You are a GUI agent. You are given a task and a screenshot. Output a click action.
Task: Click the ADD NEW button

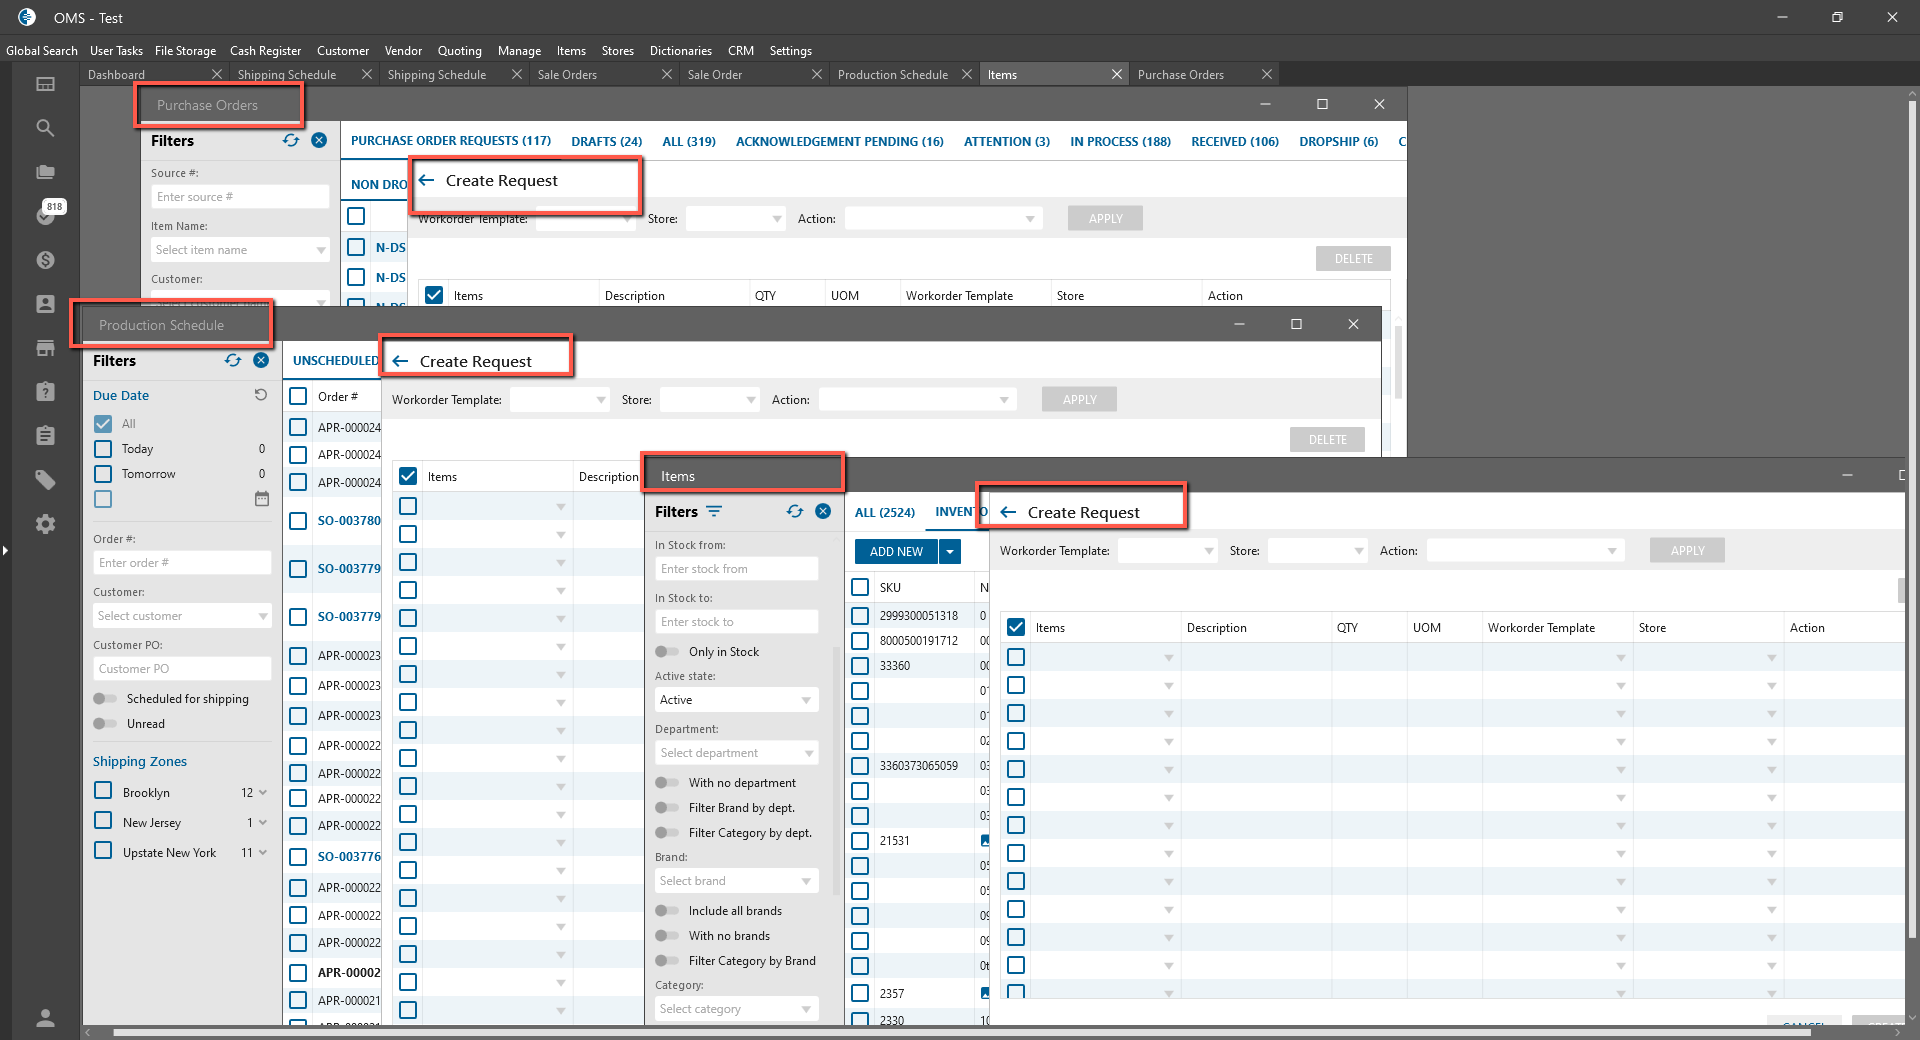pos(896,552)
